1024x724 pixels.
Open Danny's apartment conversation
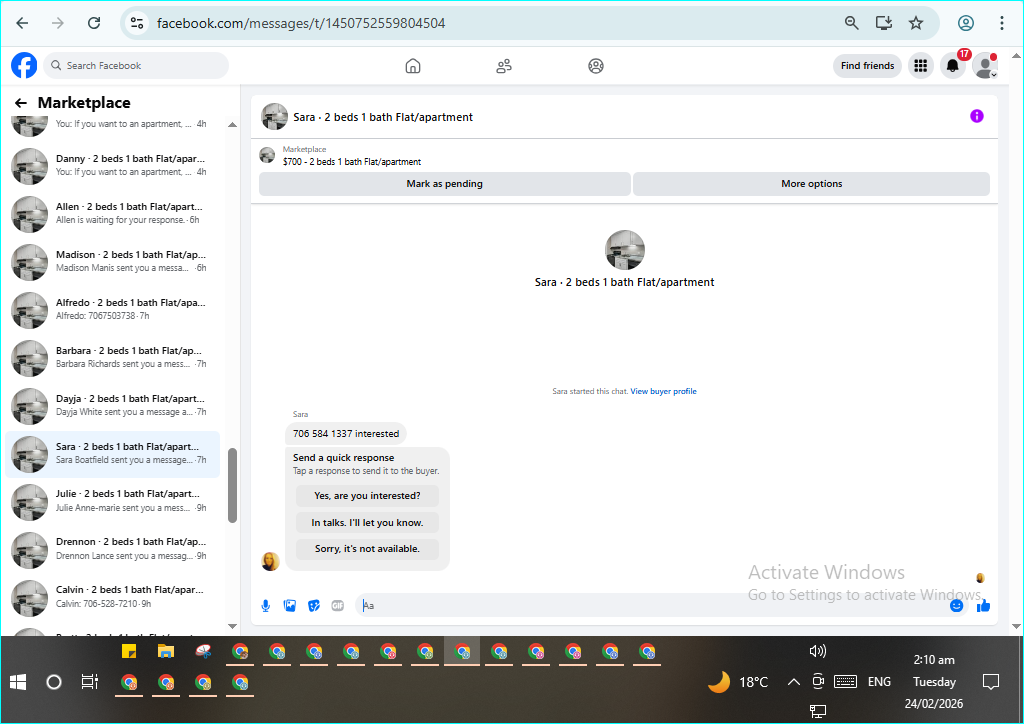pos(112,165)
